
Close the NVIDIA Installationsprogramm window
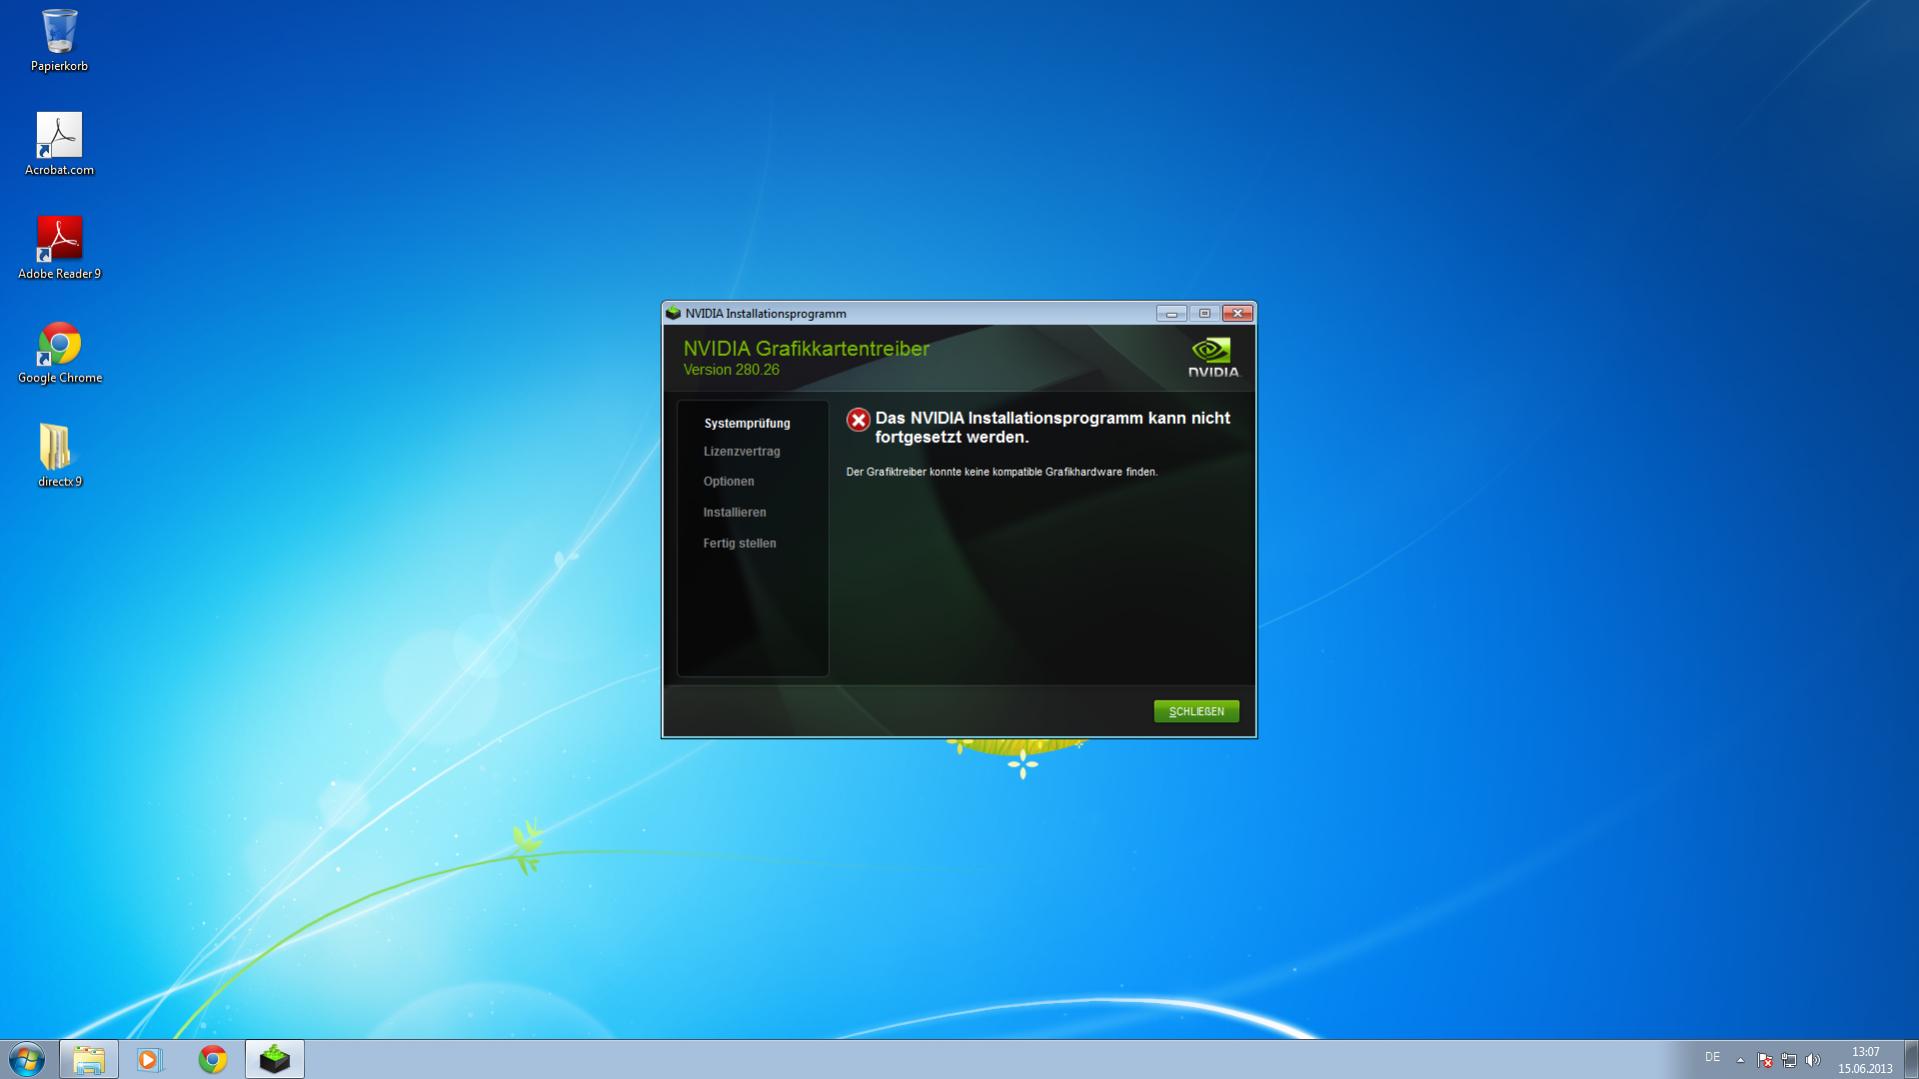pyautogui.click(x=1237, y=313)
